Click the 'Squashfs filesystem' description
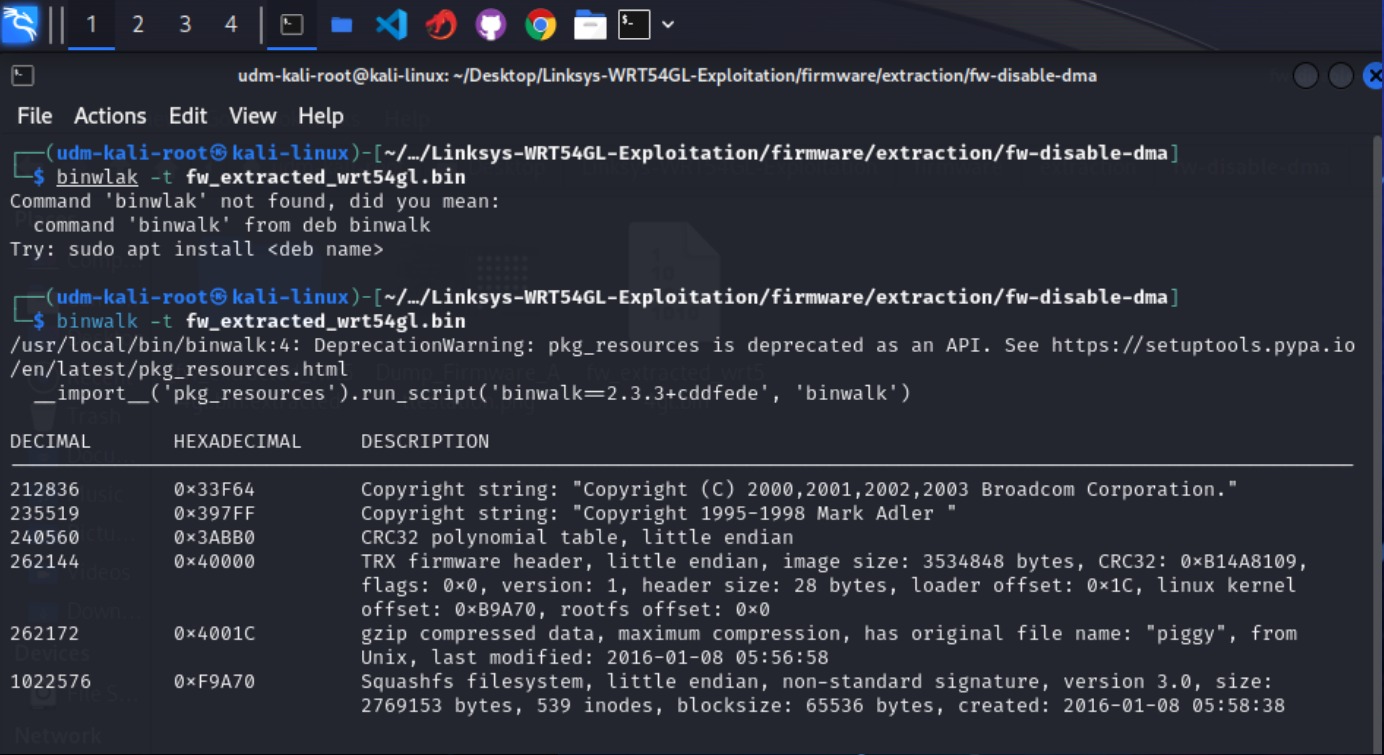 coord(822,693)
